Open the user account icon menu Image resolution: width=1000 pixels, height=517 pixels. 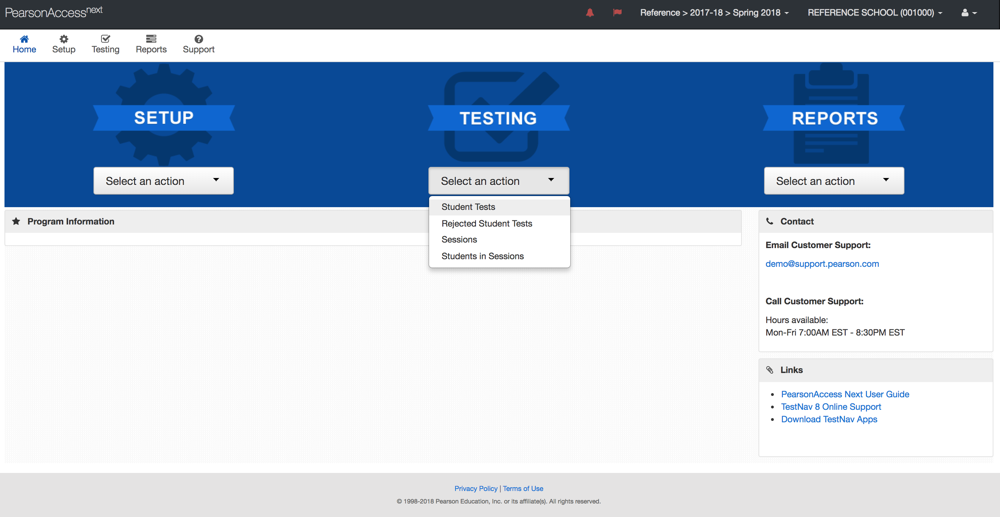point(968,13)
